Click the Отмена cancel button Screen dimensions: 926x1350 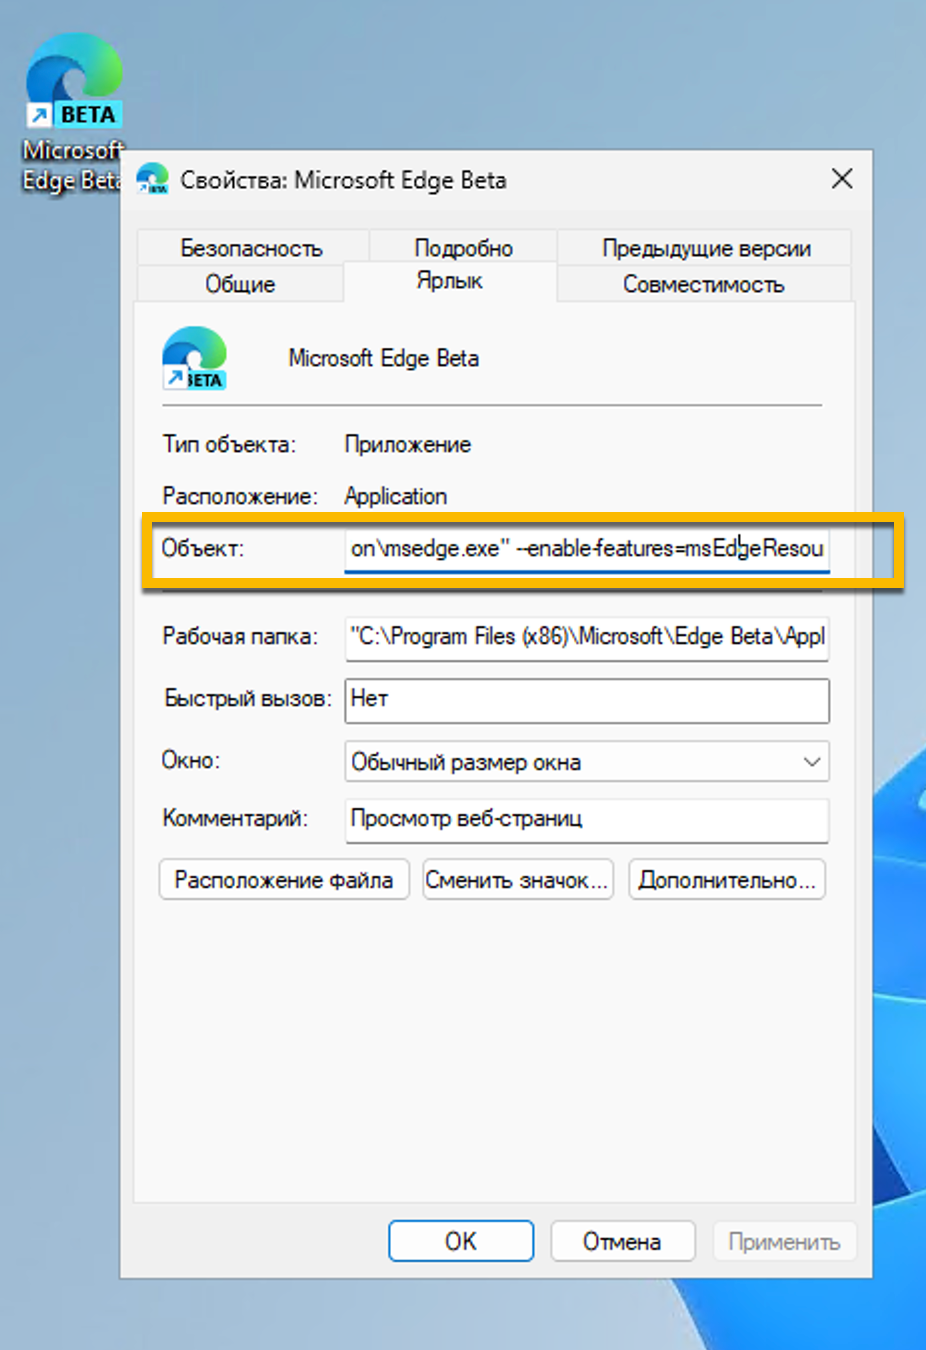pos(622,1241)
